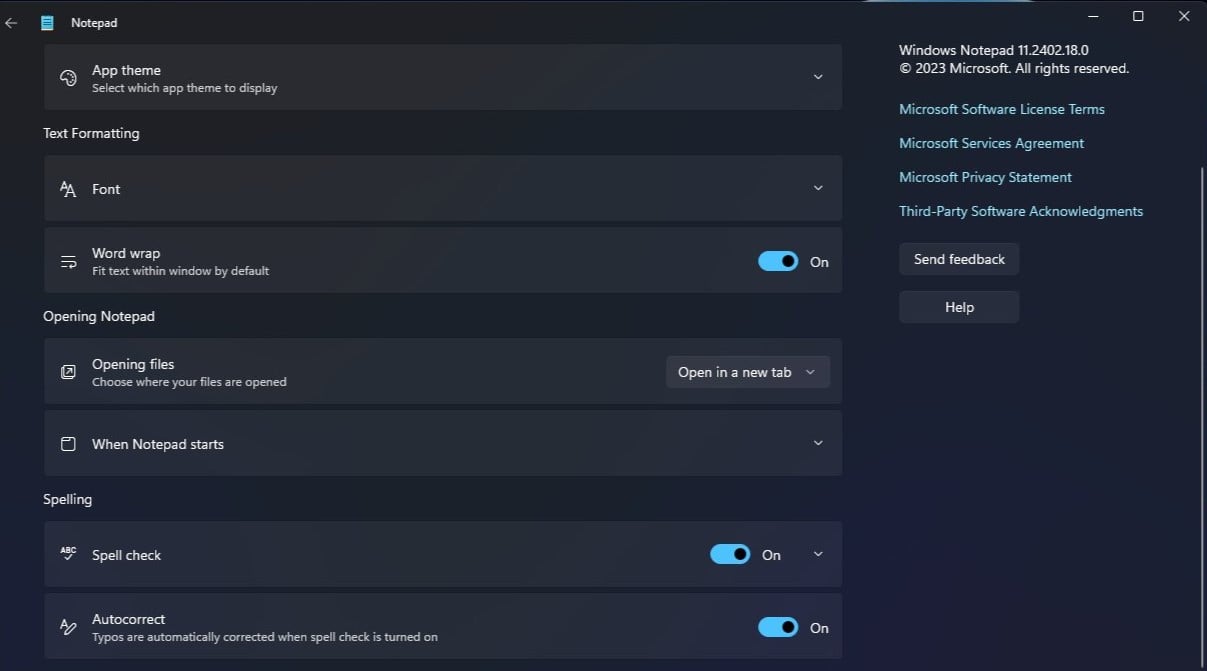
Task: Expand Spell check language options chevron
Action: [818, 554]
